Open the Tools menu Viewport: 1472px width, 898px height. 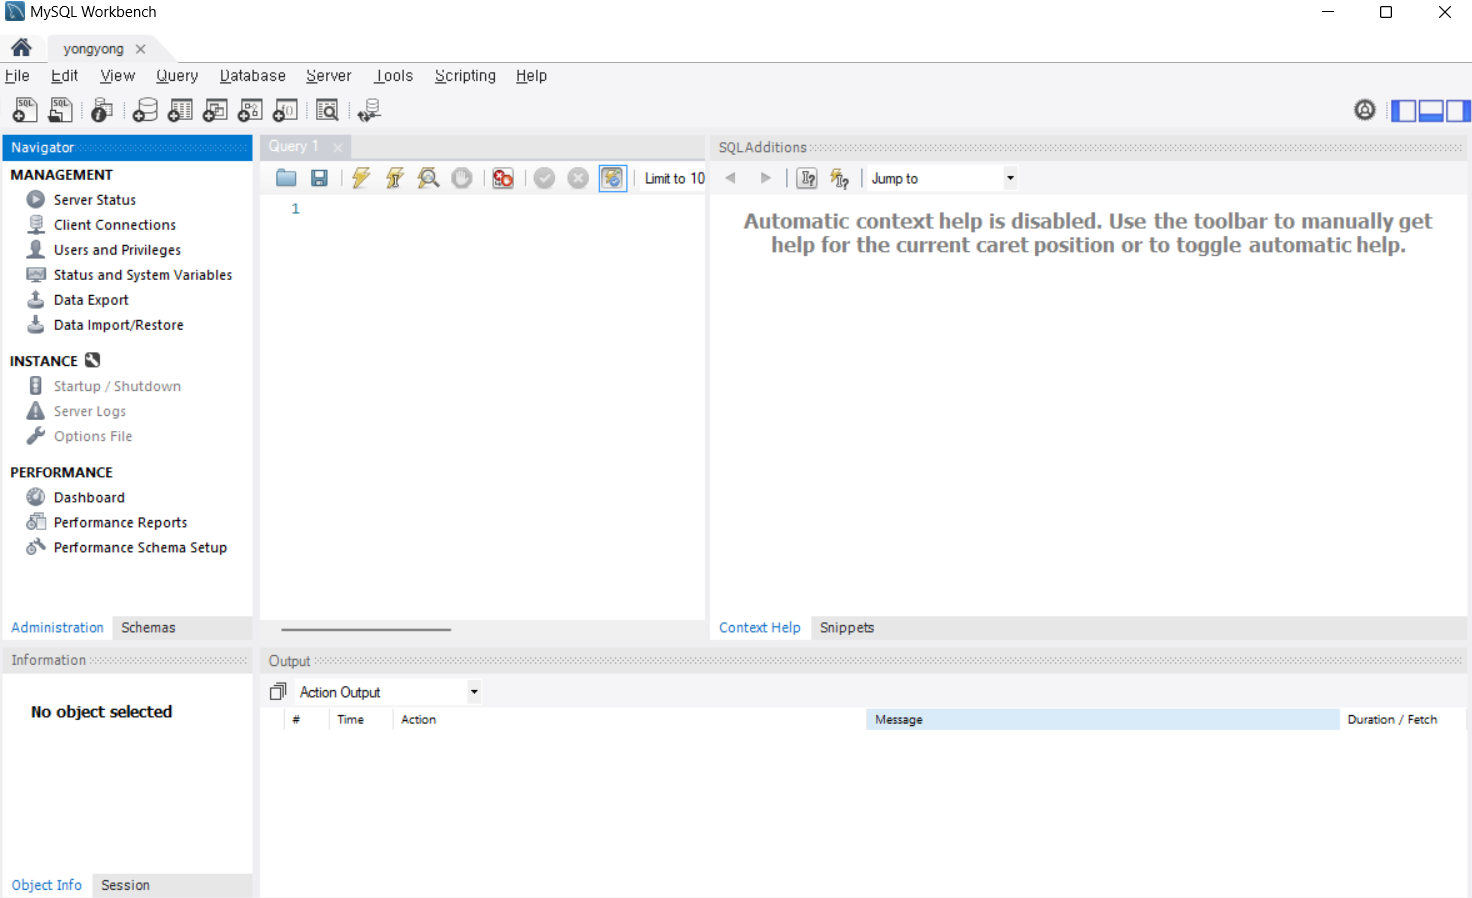[394, 76]
